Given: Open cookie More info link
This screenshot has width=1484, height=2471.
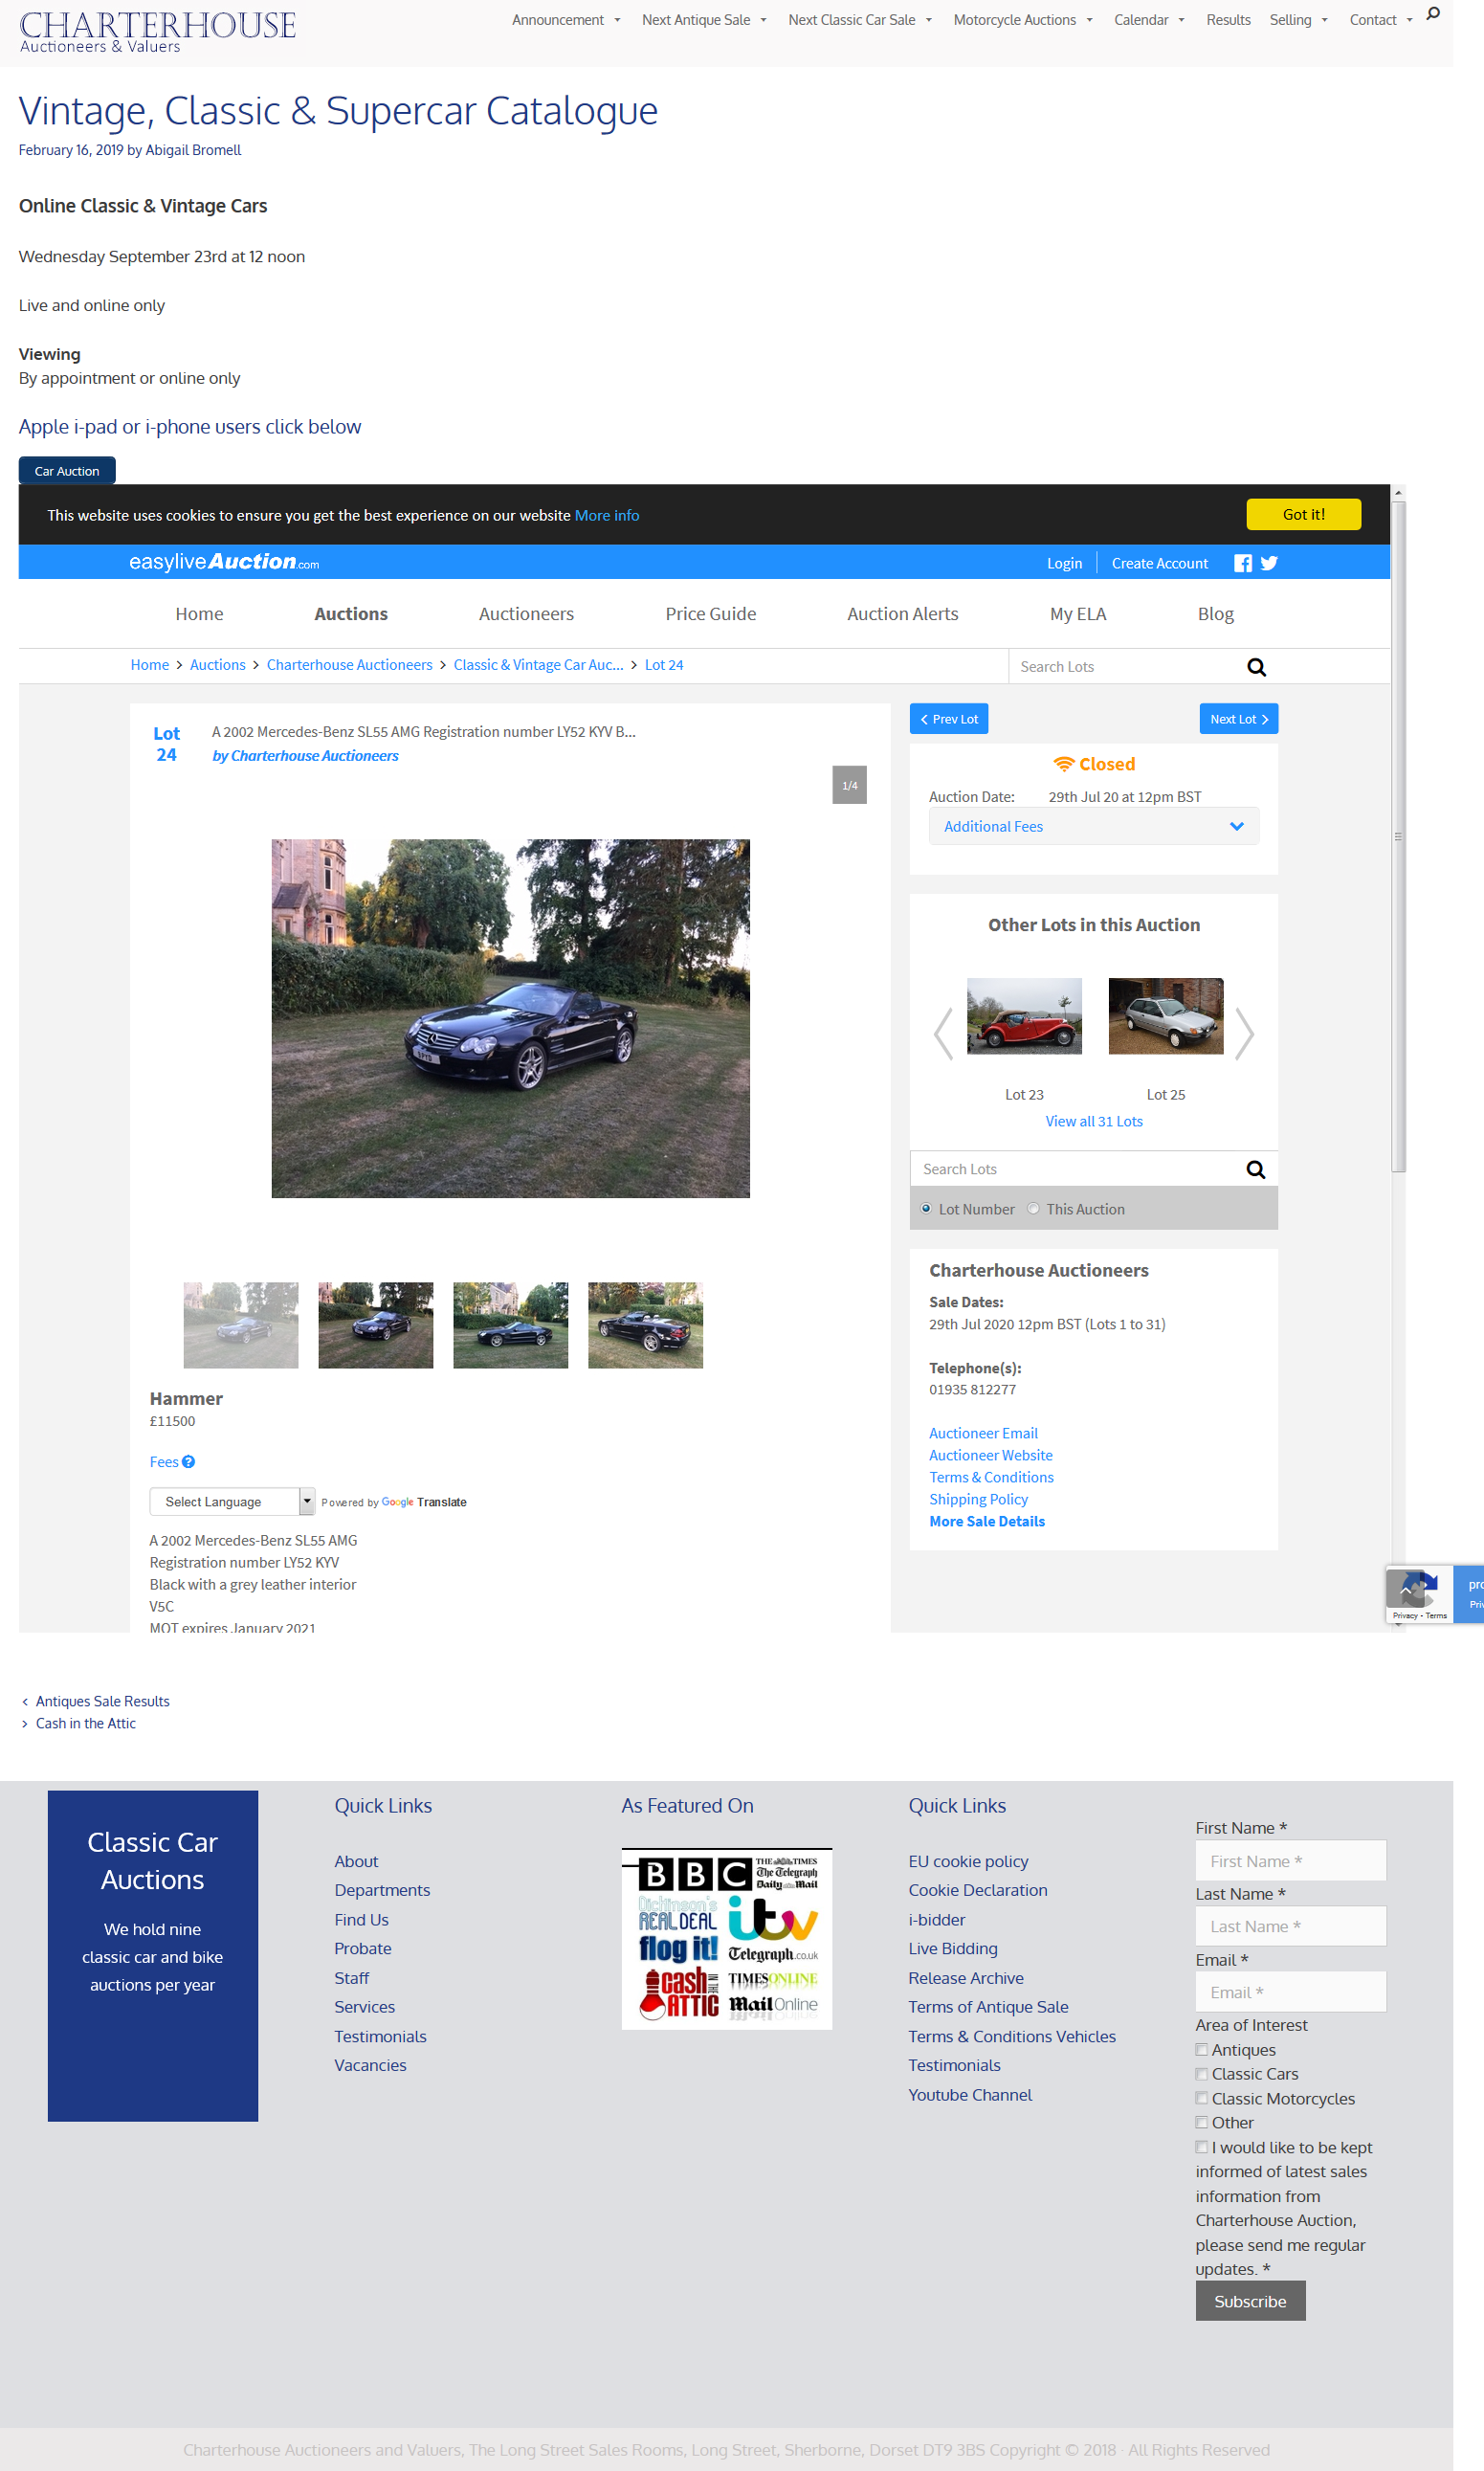Looking at the screenshot, I should (606, 516).
